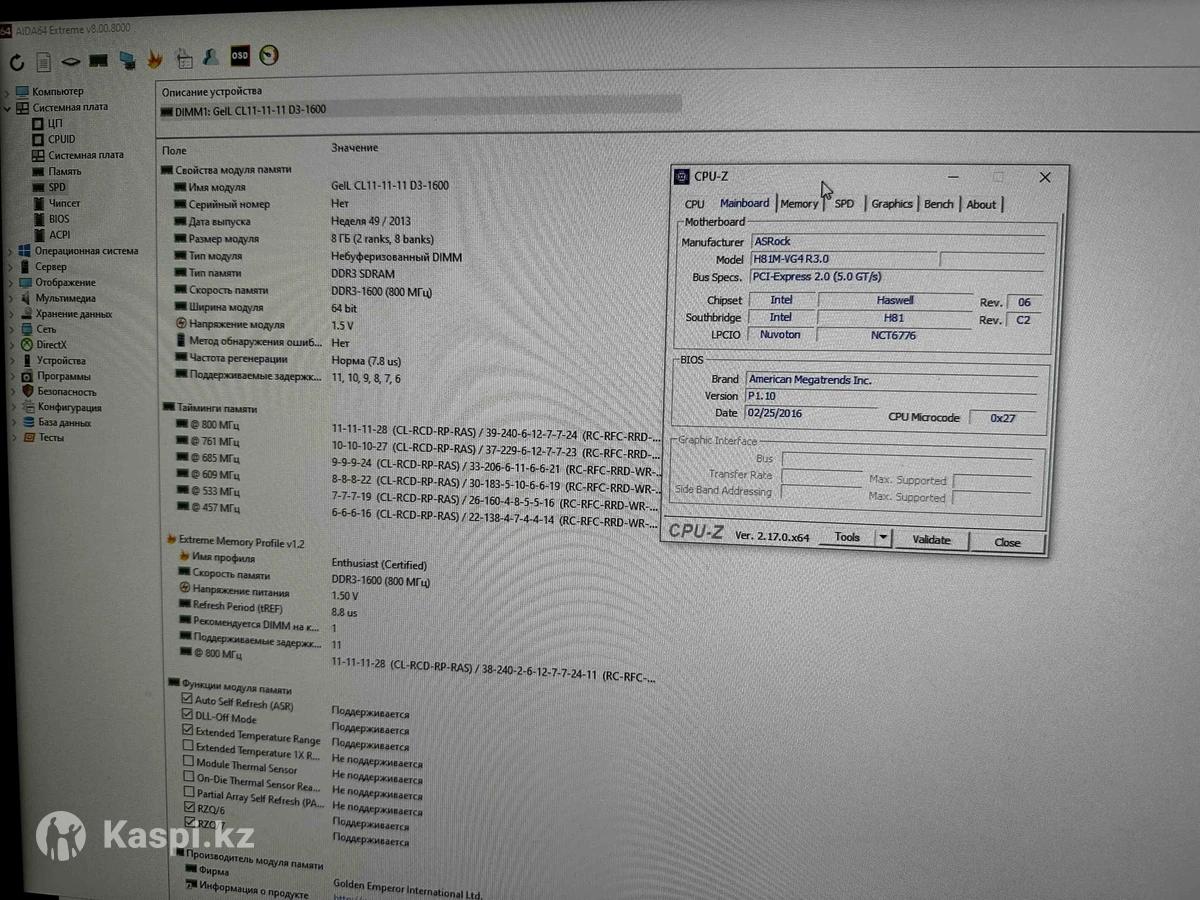Viewport: 1200px width, 900px height.
Task: Select the BIOS item in sidebar tree
Action: [x=59, y=219]
